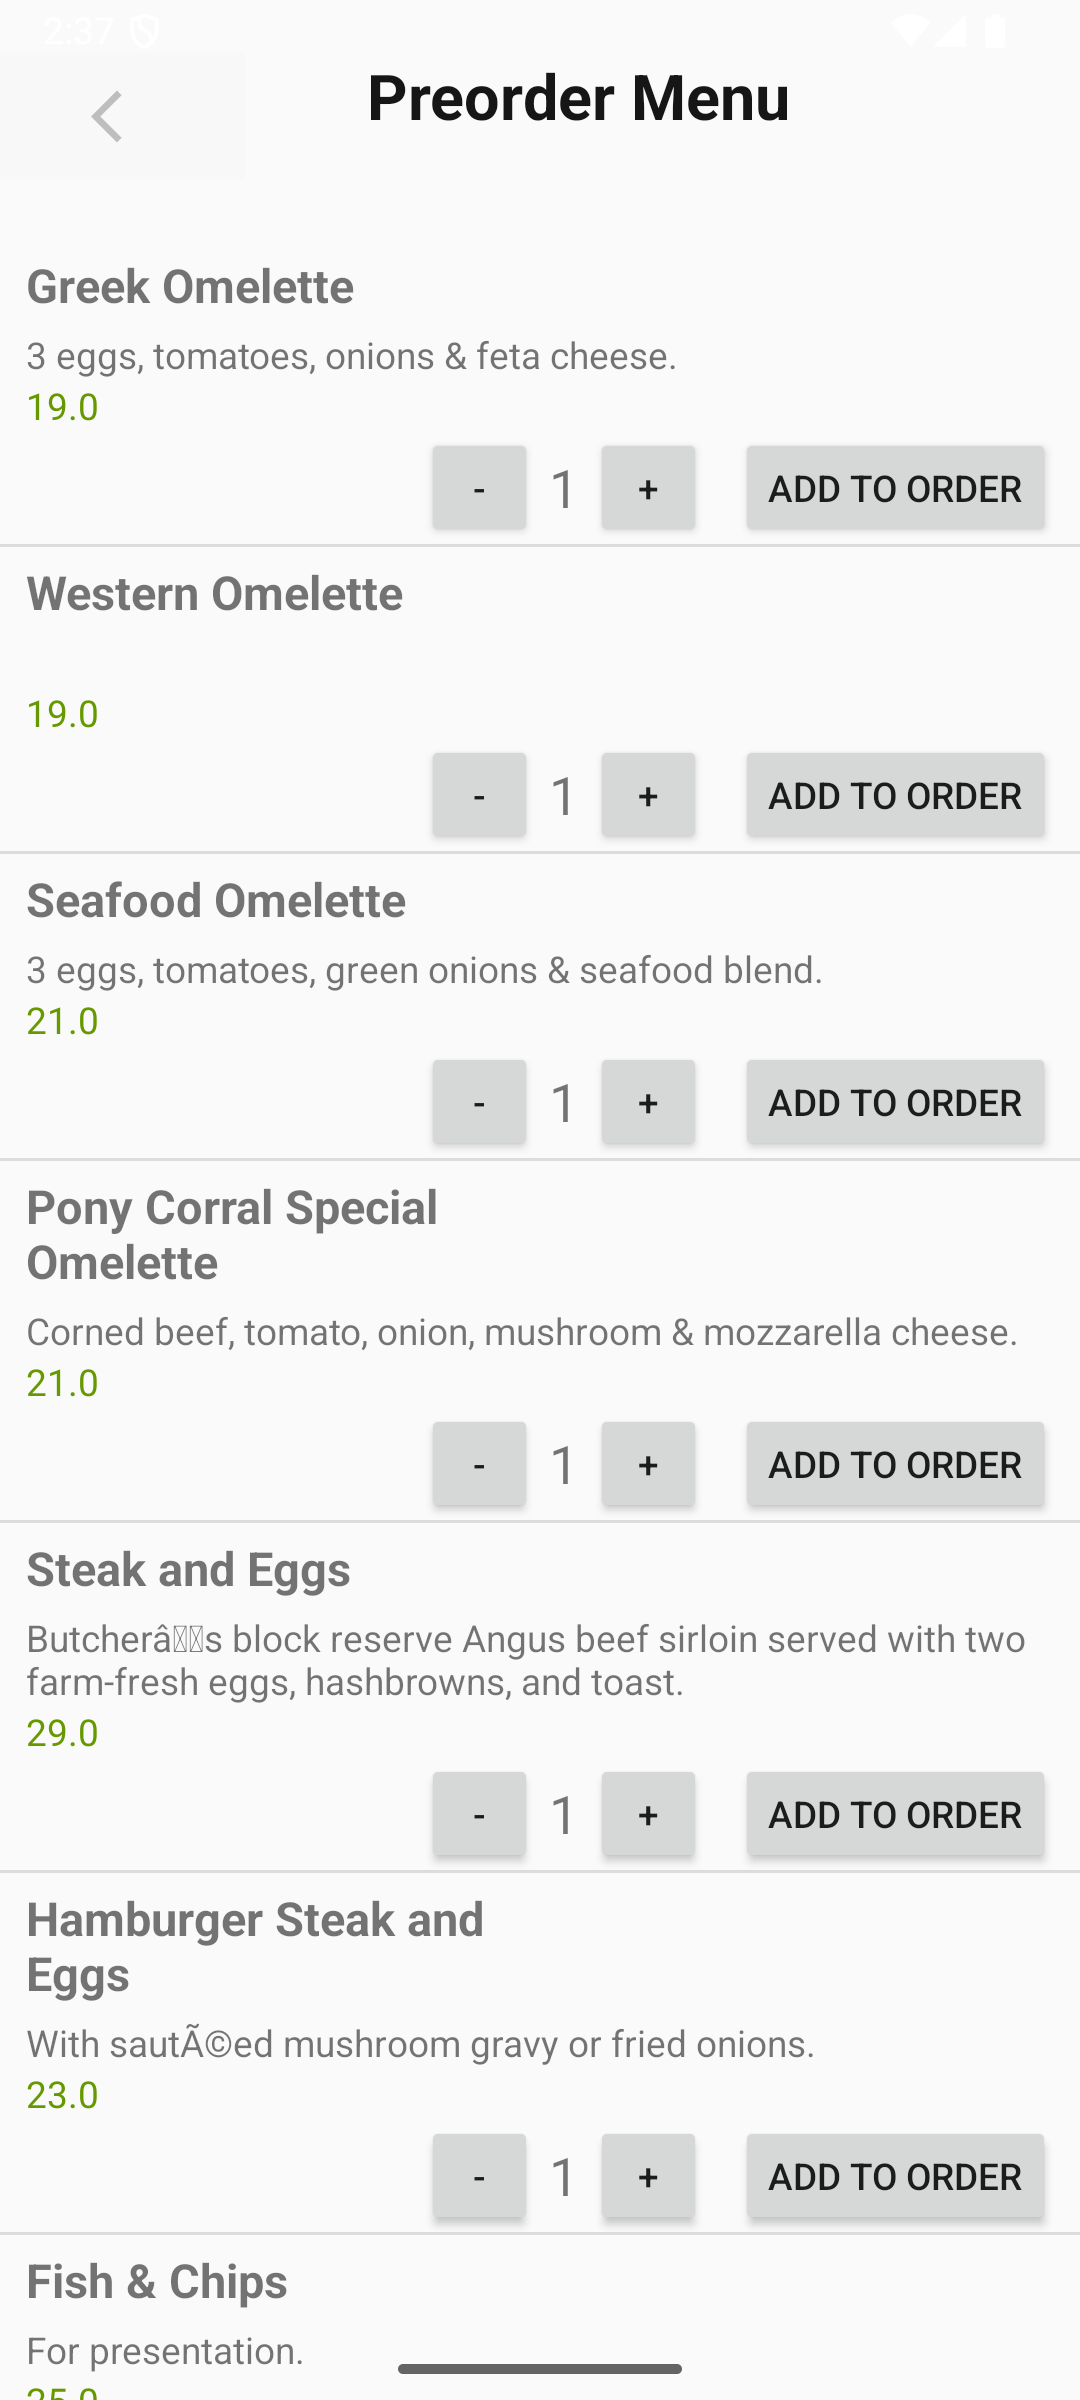Increase Western Omelette quantity
The width and height of the screenshot is (1080, 2400).
(648, 795)
